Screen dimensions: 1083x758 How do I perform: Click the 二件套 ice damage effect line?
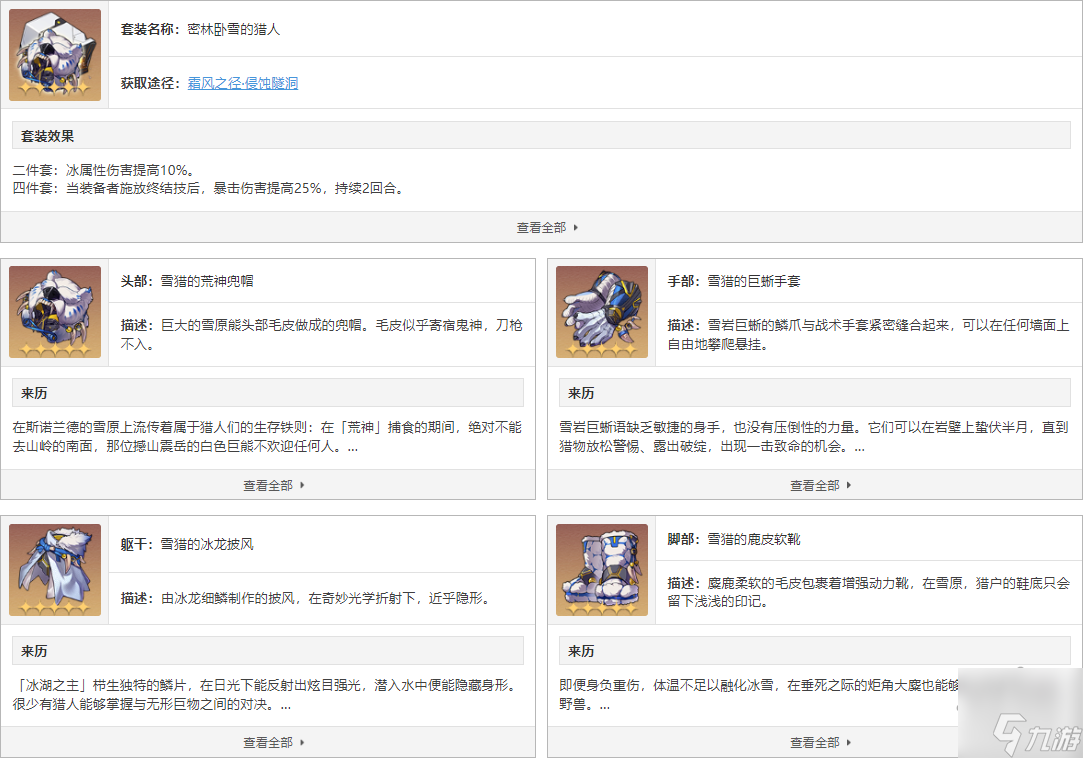tap(104, 170)
